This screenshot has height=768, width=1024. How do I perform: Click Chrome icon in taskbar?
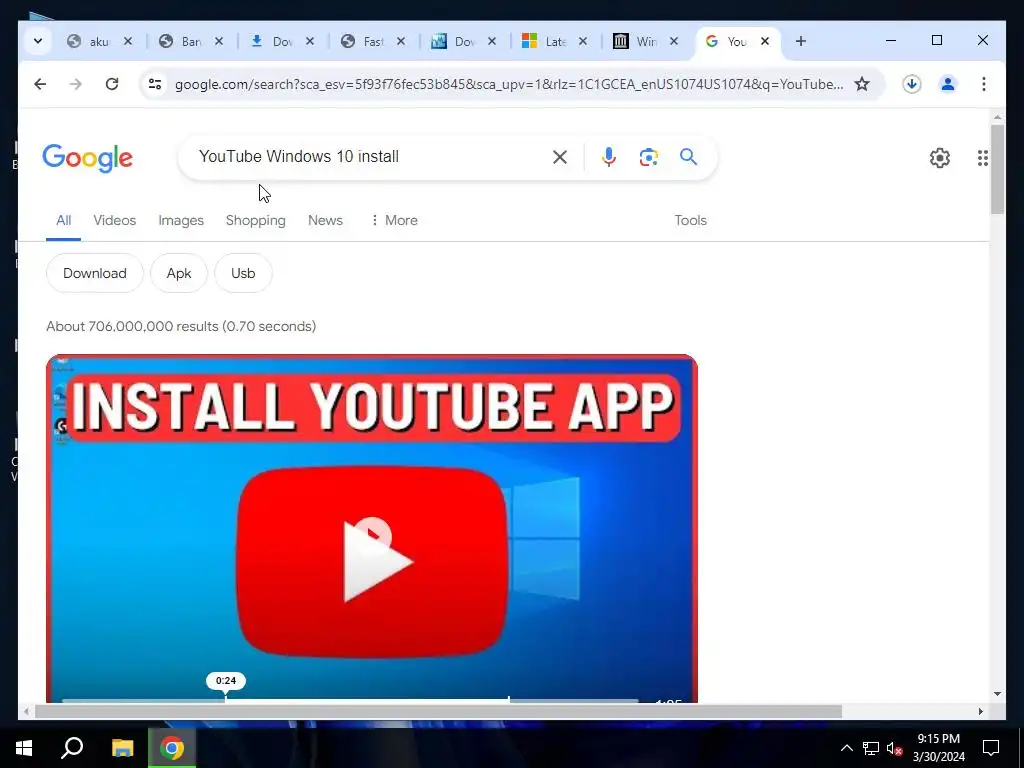[172, 748]
